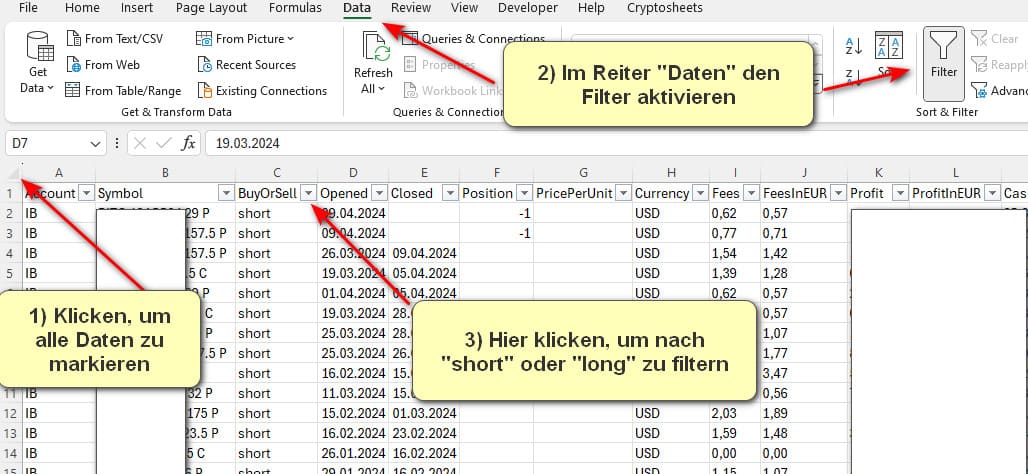Image resolution: width=1028 pixels, height=474 pixels.
Task: Click FeesInEUR cell 1,89
Action: click(x=804, y=414)
